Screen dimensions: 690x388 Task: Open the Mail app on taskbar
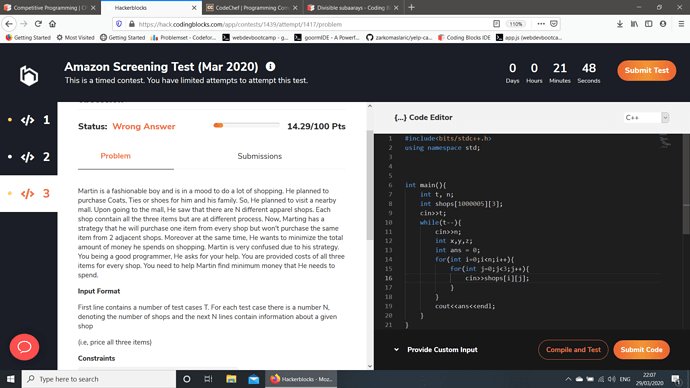coord(253,379)
